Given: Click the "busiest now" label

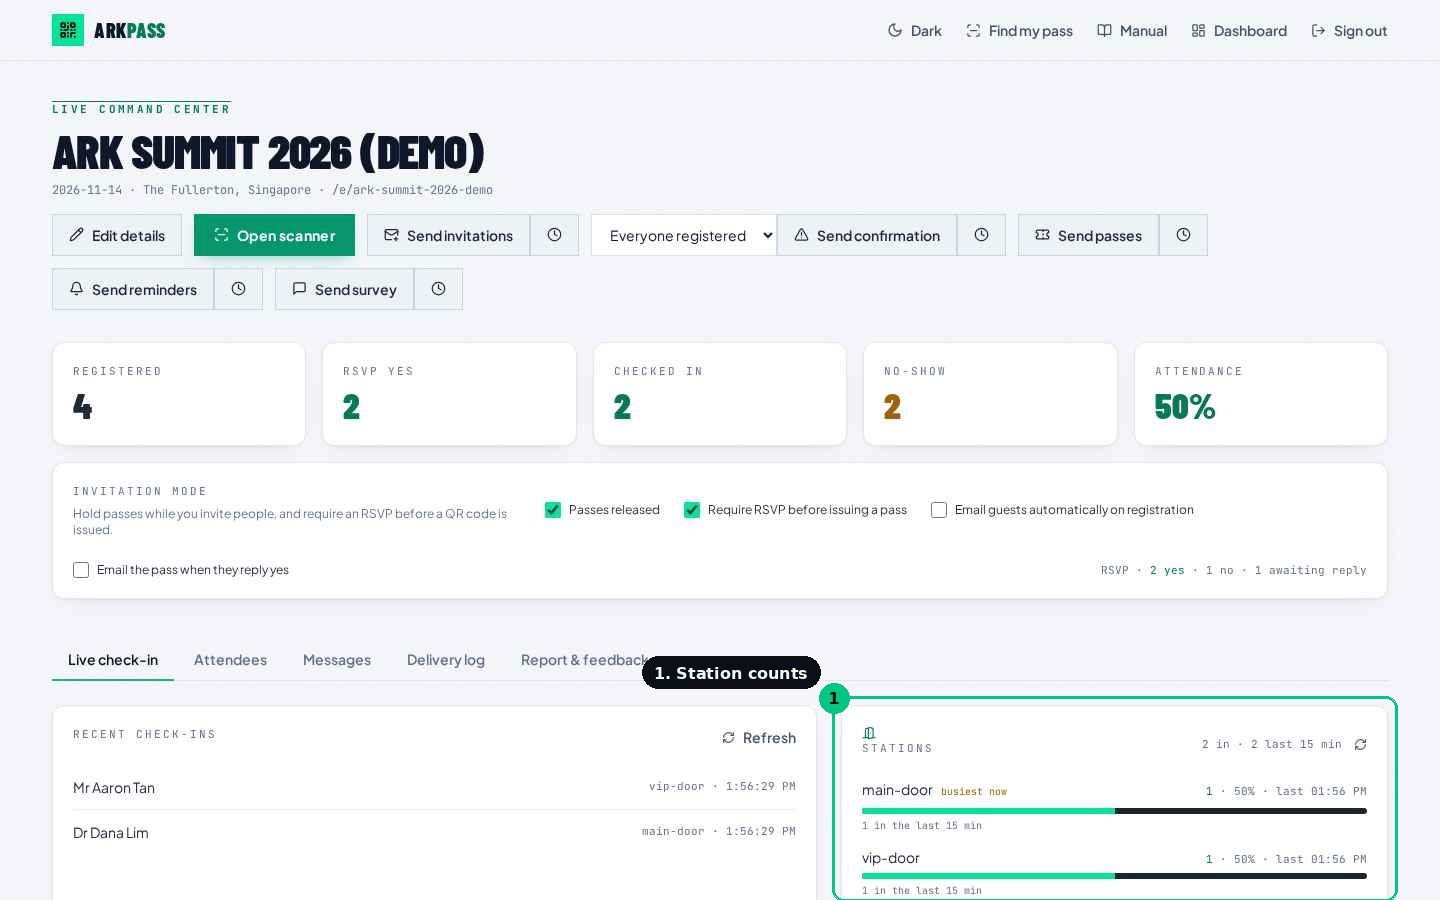Looking at the screenshot, I should pyautogui.click(x=974, y=792).
